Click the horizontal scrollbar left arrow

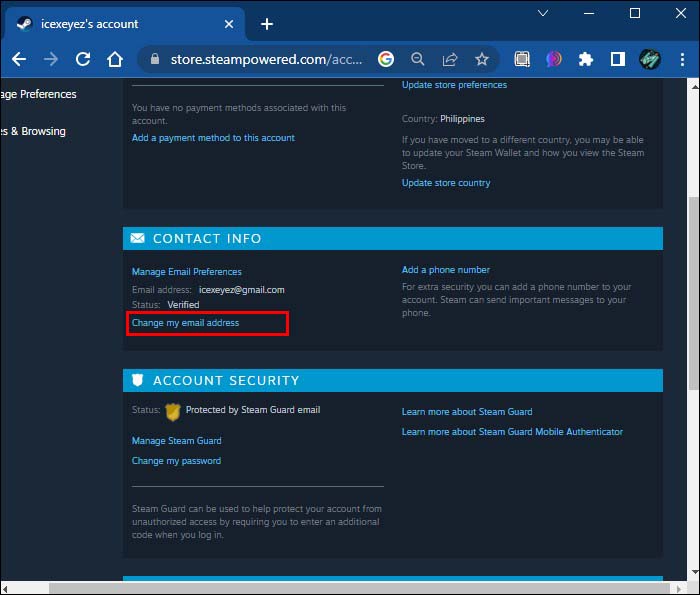[x=5, y=589]
